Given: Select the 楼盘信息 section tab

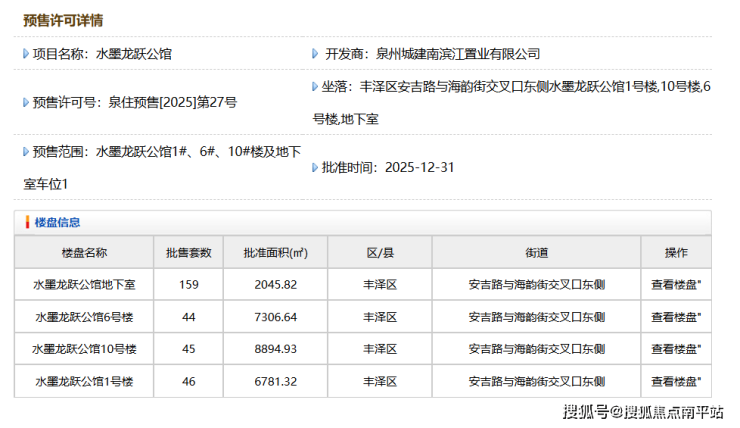Looking at the screenshot, I should (57, 223).
